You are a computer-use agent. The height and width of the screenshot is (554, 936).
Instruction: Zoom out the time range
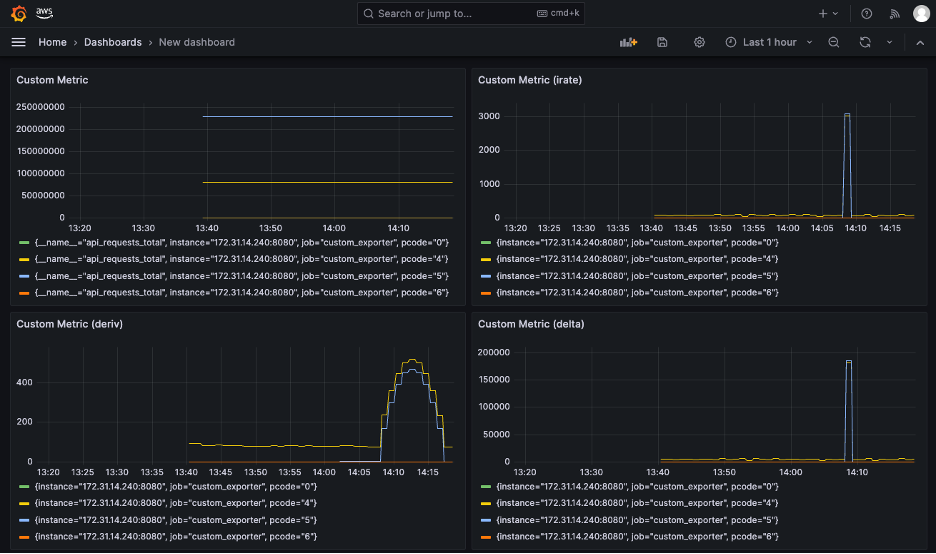(833, 42)
